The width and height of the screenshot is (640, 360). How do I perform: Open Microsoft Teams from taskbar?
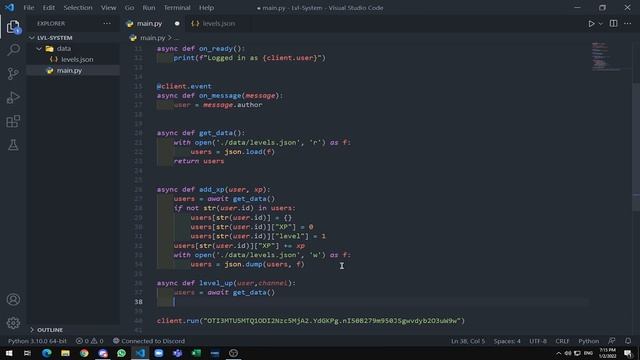point(177,353)
